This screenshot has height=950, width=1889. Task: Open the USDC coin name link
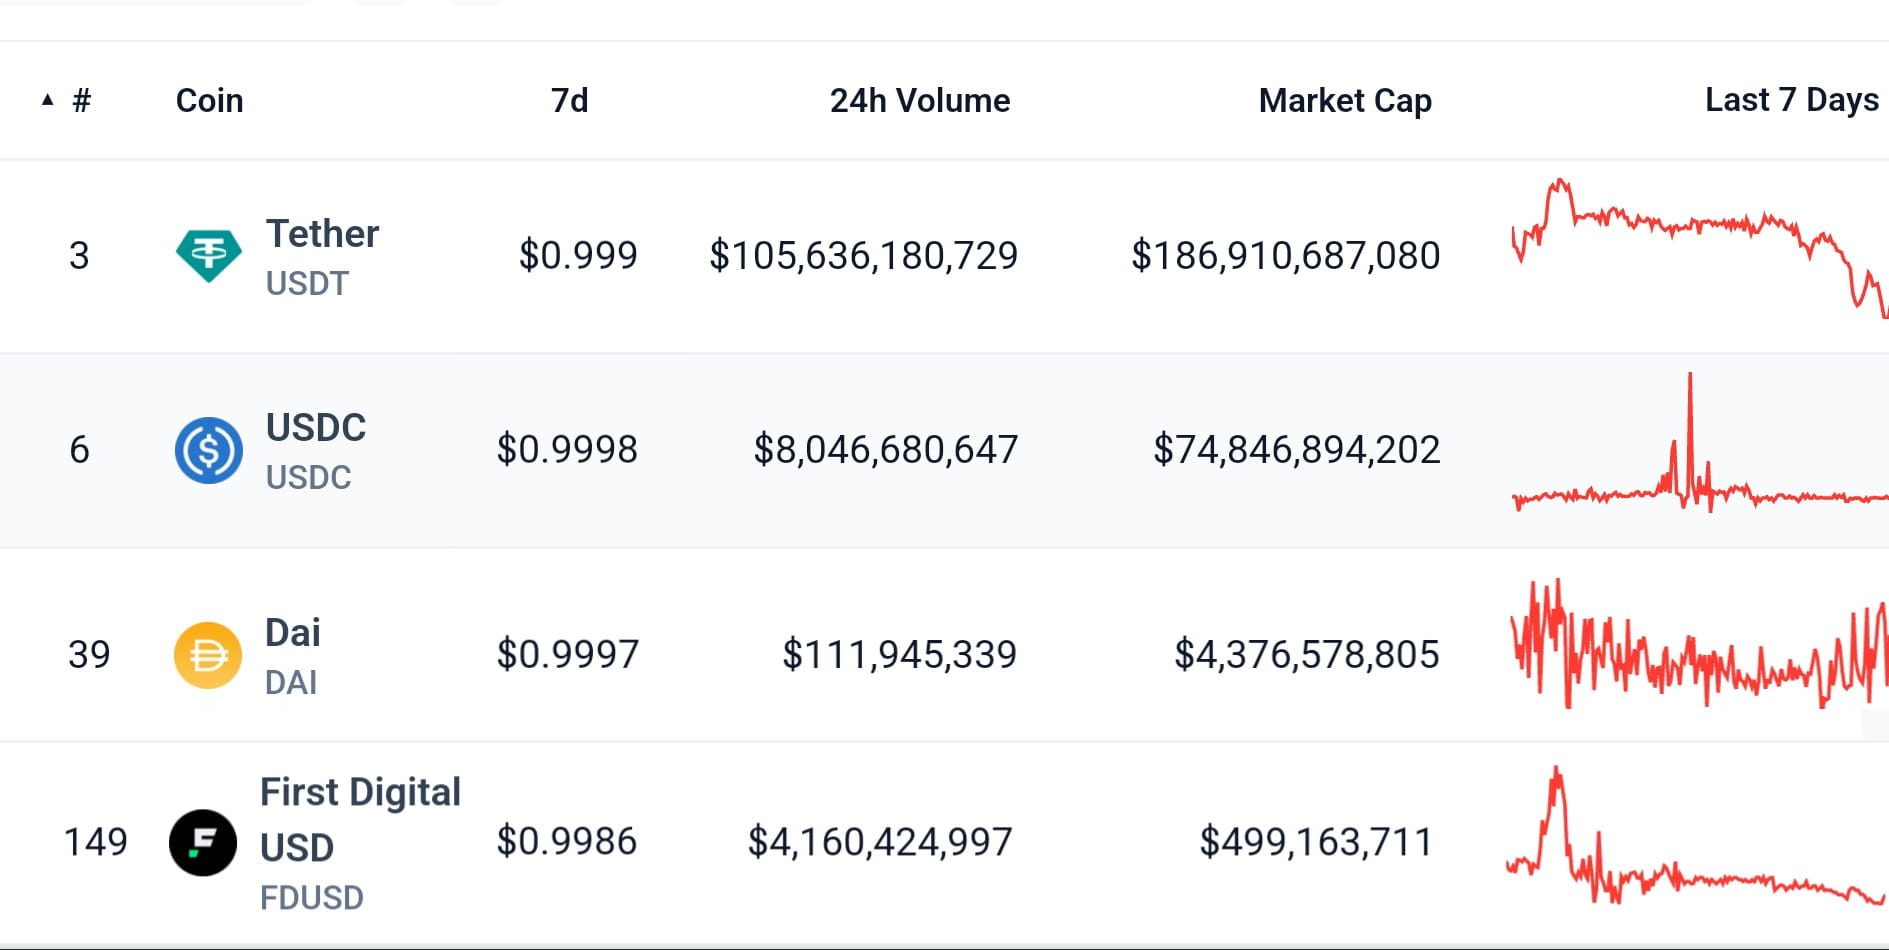pyautogui.click(x=316, y=428)
